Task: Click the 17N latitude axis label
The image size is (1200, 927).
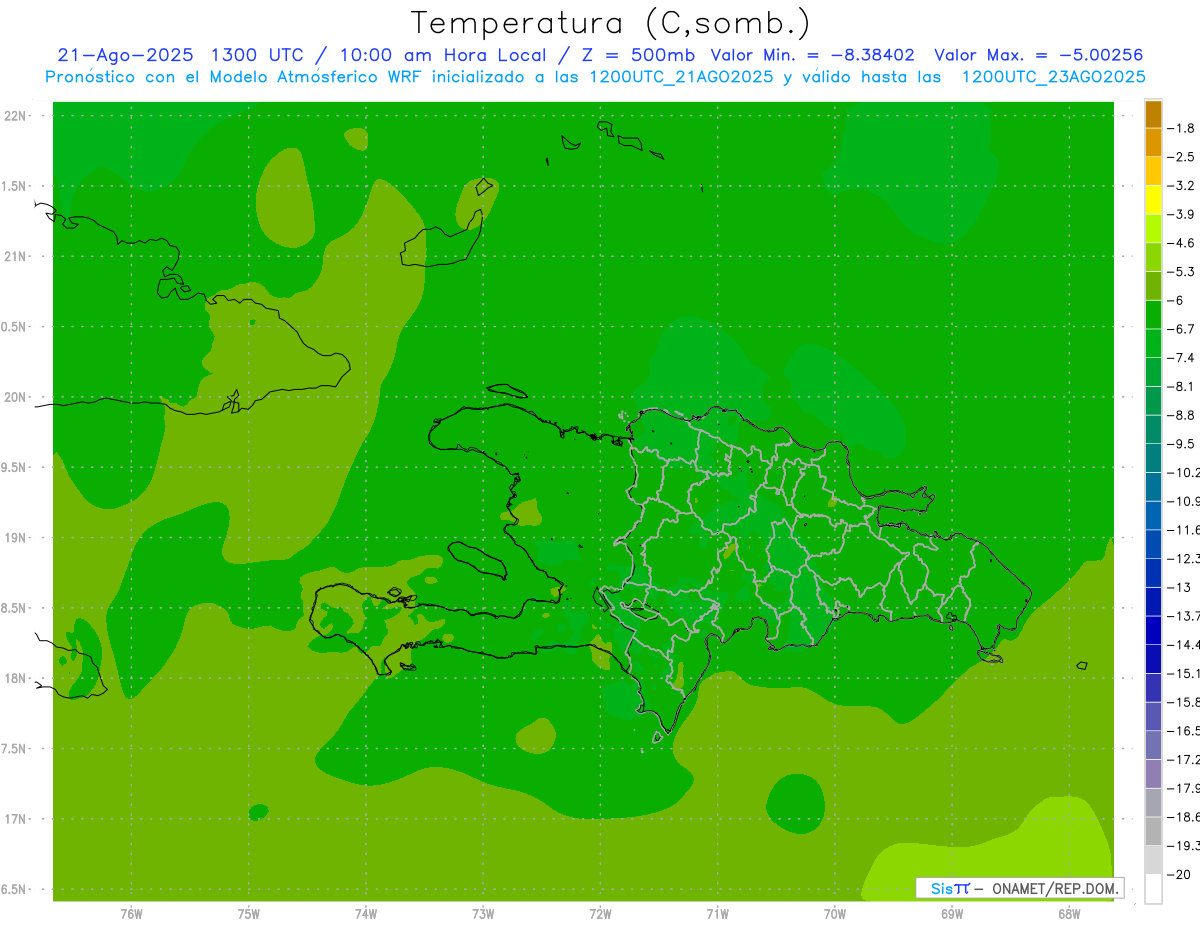Action: click(15, 819)
